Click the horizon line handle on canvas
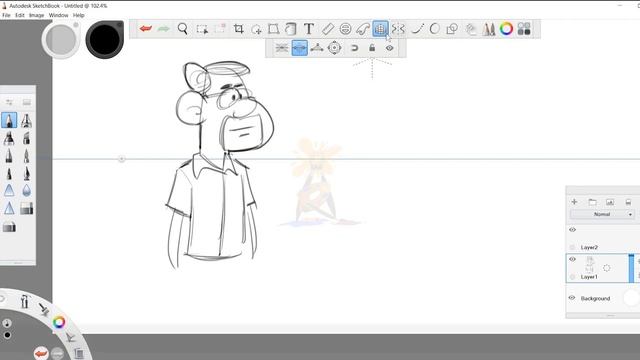Screen dimensions: 640x360 121,159
